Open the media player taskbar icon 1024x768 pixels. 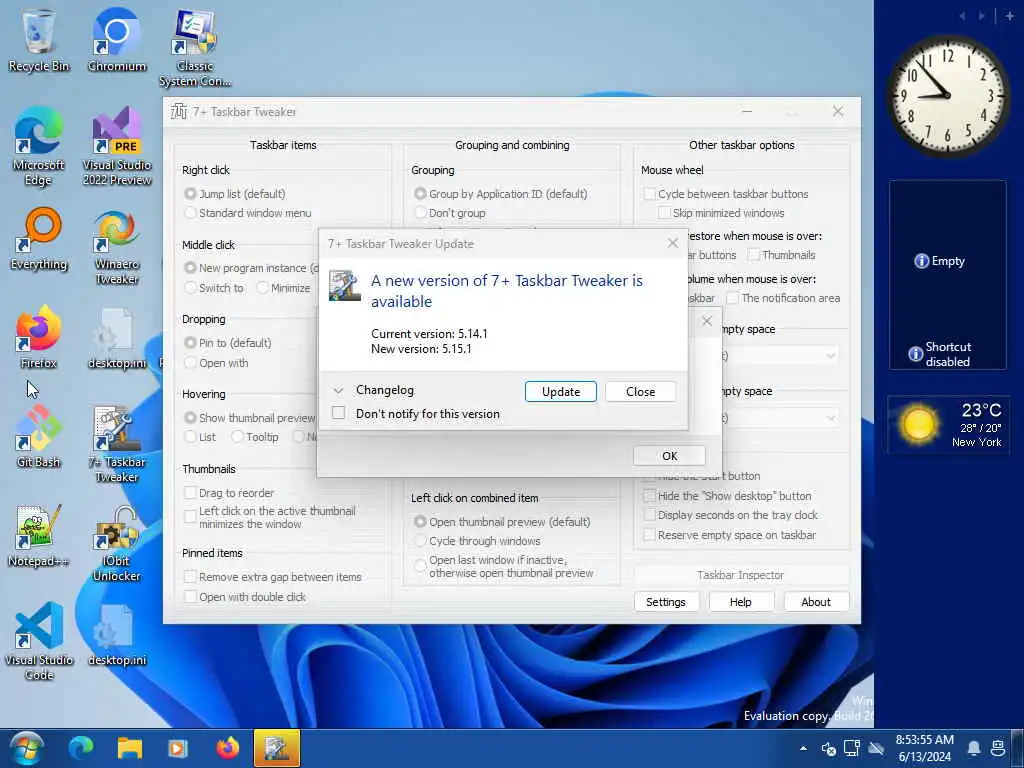tap(178, 748)
